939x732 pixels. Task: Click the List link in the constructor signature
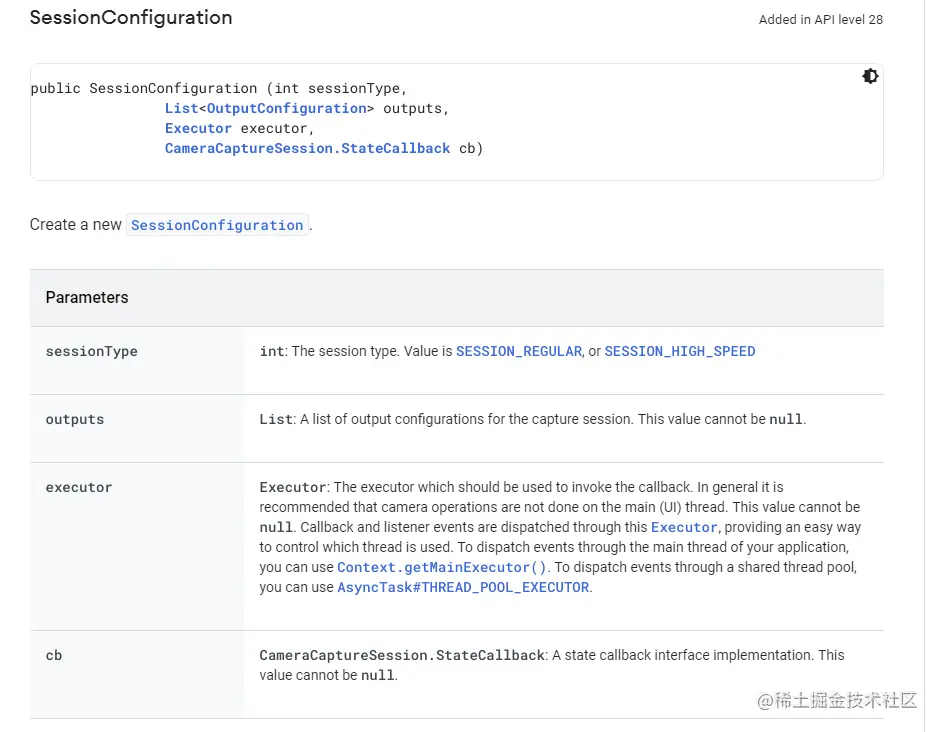(x=181, y=108)
